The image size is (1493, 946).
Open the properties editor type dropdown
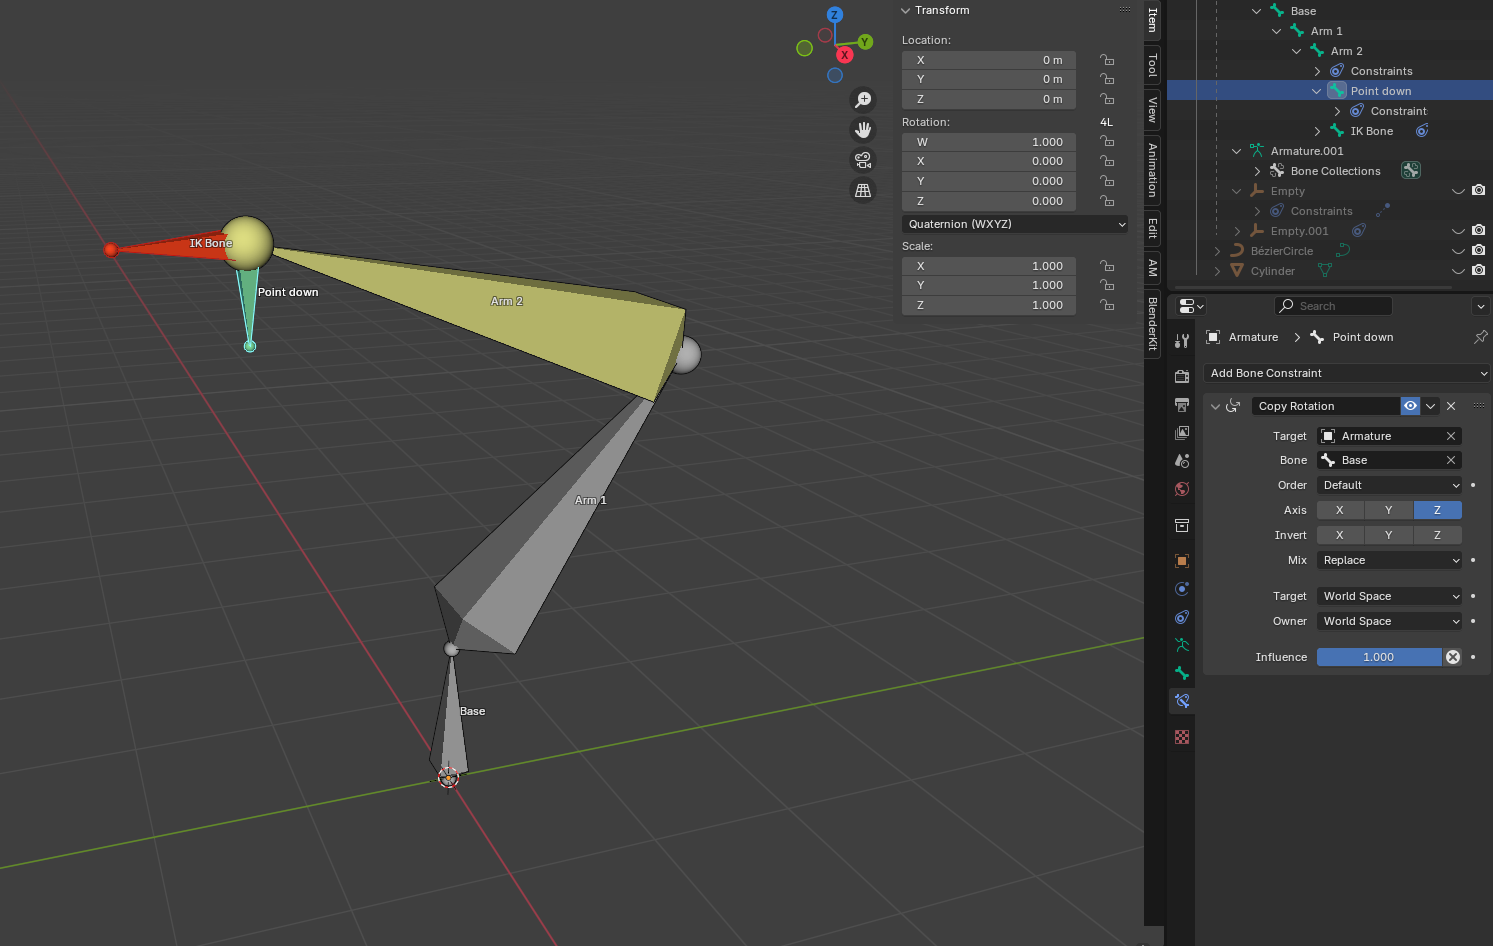click(1191, 306)
